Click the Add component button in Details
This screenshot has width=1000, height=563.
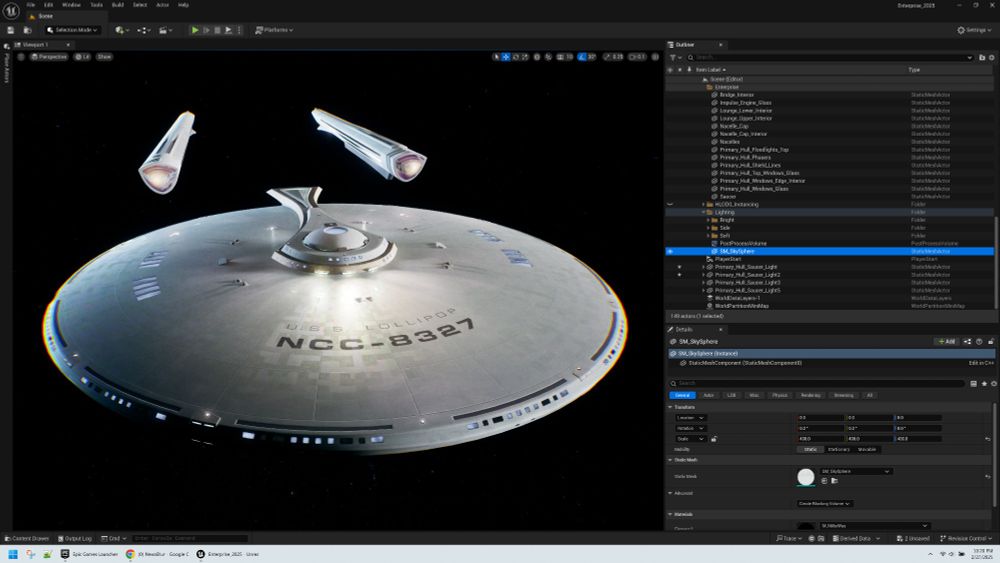pyautogui.click(x=946, y=341)
